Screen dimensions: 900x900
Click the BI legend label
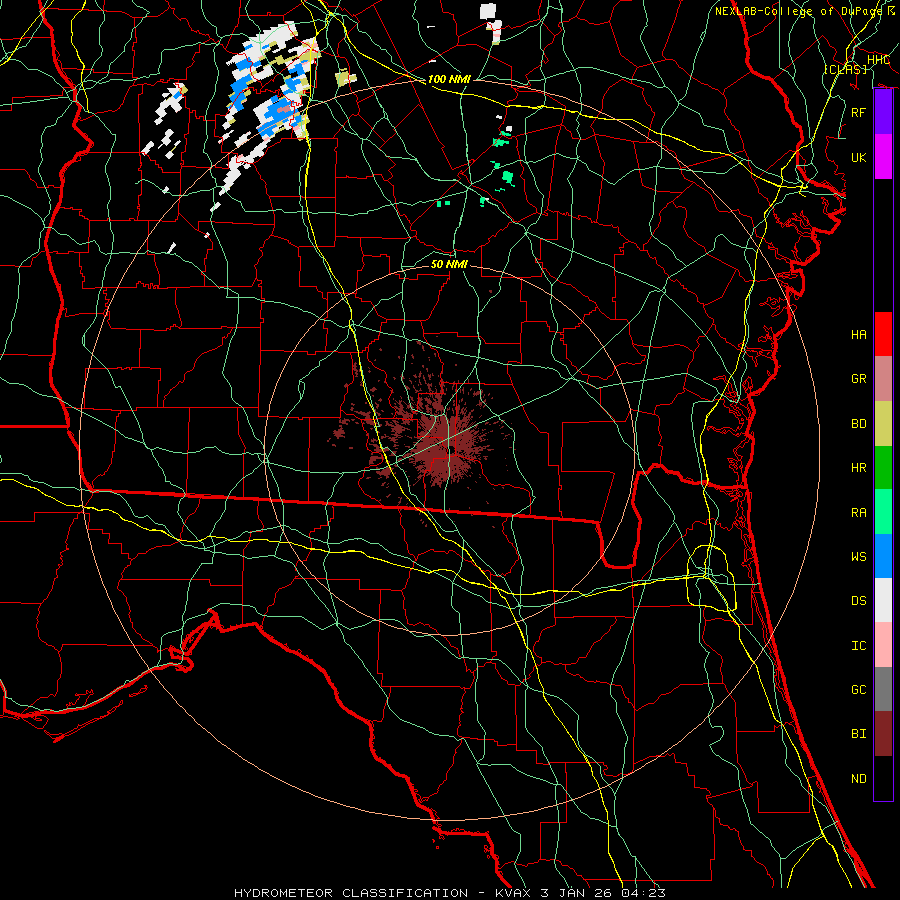[x=858, y=734]
